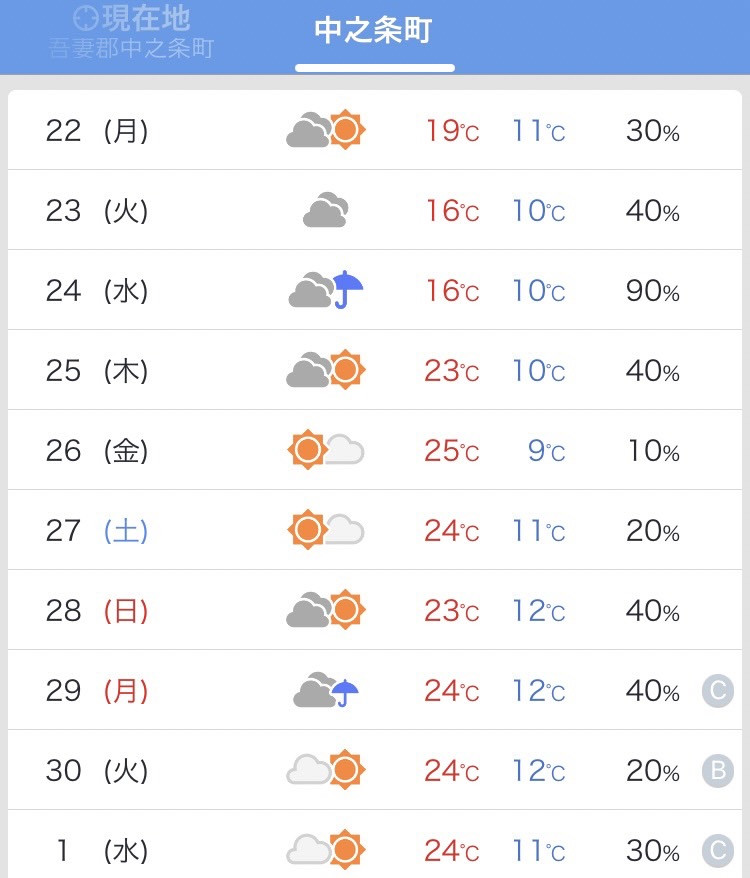Tap the location target icon beside 現在地
The height and width of the screenshot is (878, 750).
(x=86, y=18)
